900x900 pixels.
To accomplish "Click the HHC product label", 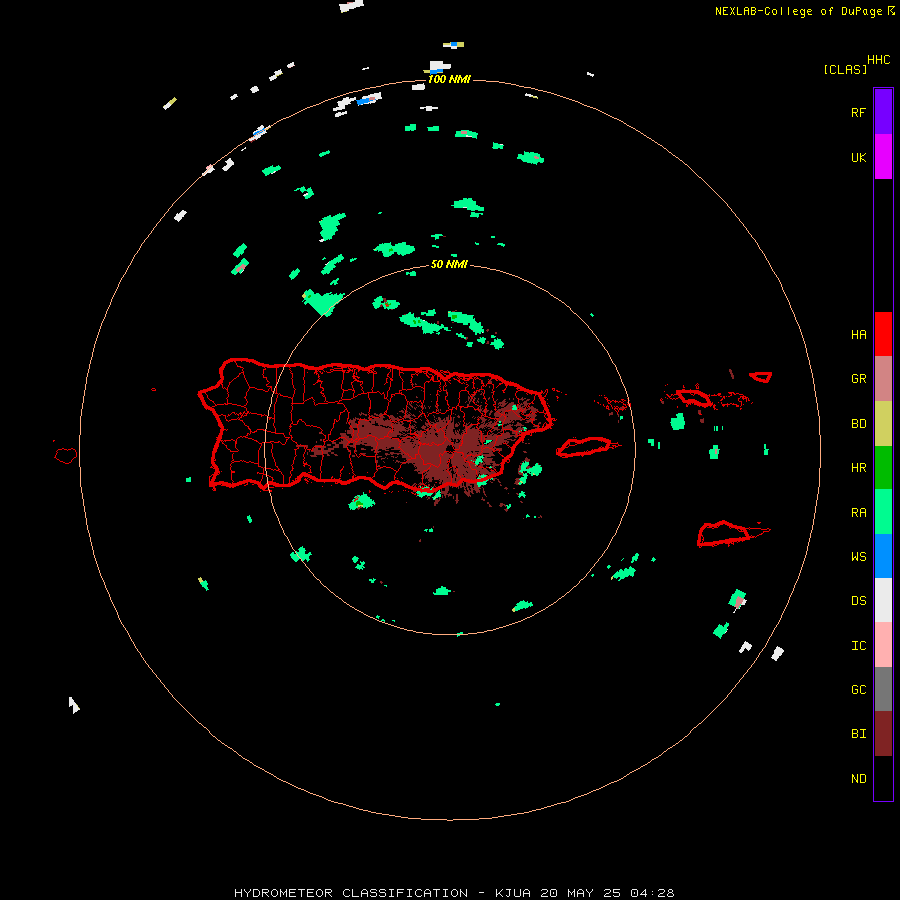I will [x=878, y=60].
